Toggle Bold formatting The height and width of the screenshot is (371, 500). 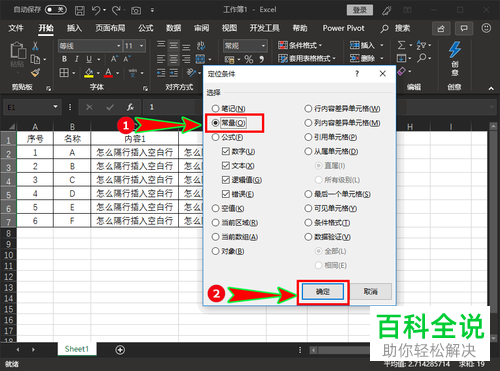pyautogui.click(x=64, y=59)
